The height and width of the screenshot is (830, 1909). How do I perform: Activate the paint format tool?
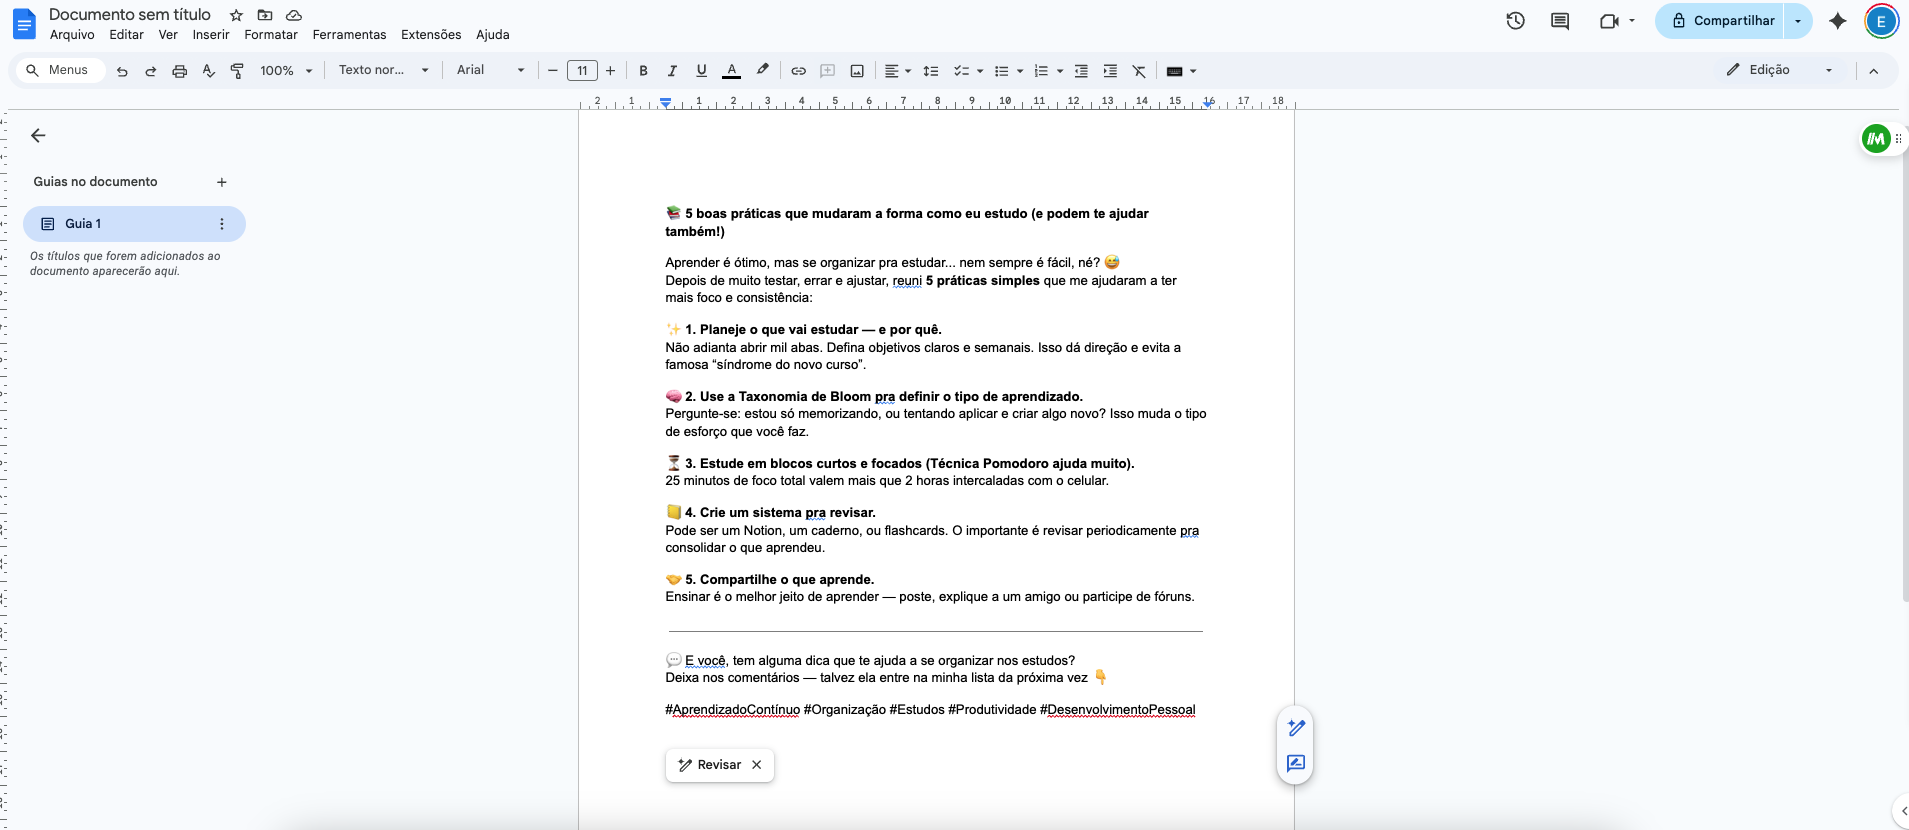[x=237, y=71]
